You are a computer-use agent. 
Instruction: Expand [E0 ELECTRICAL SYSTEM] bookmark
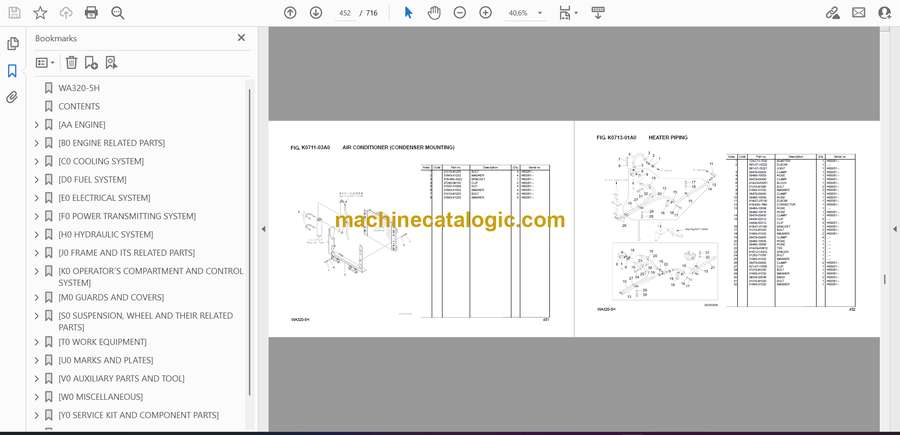pos(37,198)
